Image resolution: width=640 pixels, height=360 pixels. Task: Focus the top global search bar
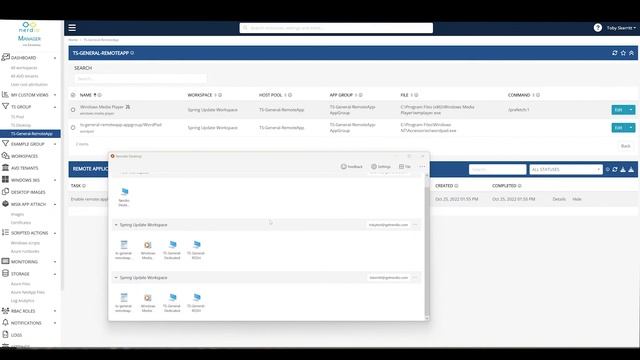[336, 28]
